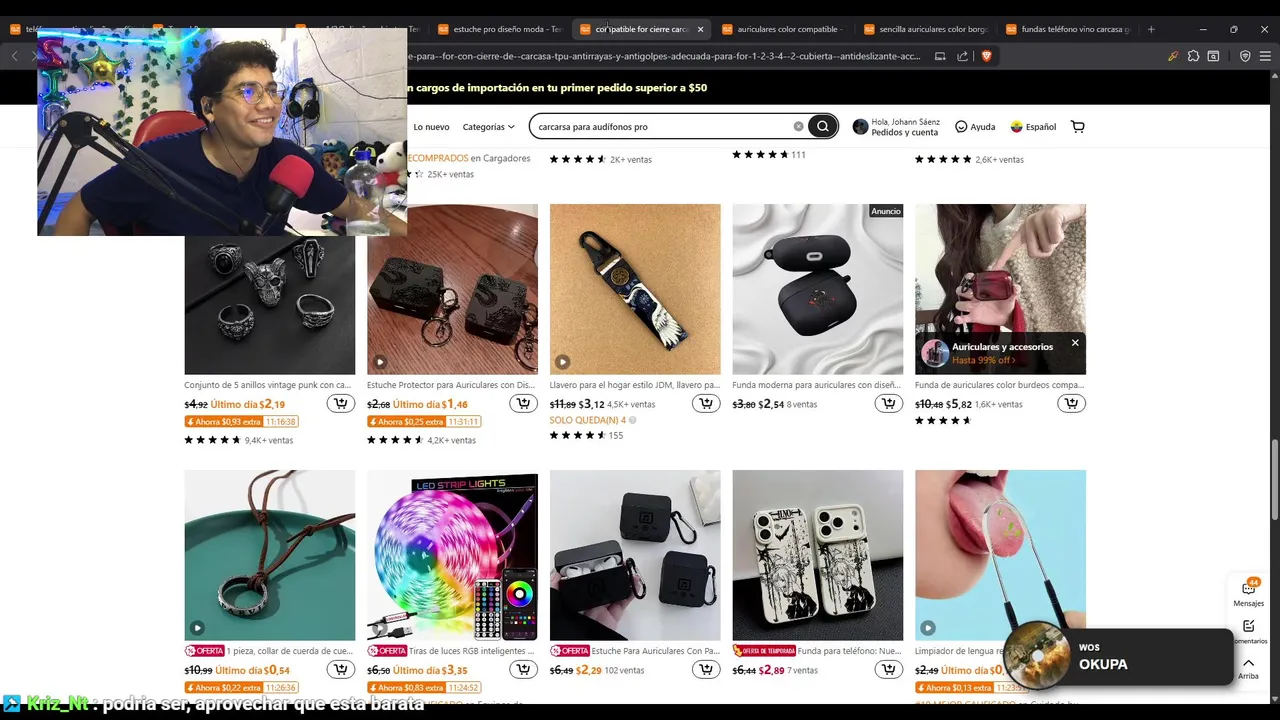Play video on the rope necklace thumbnail
Viewport: 1280px width, 720px height.
pyautogui.click(x=197, y=628)
